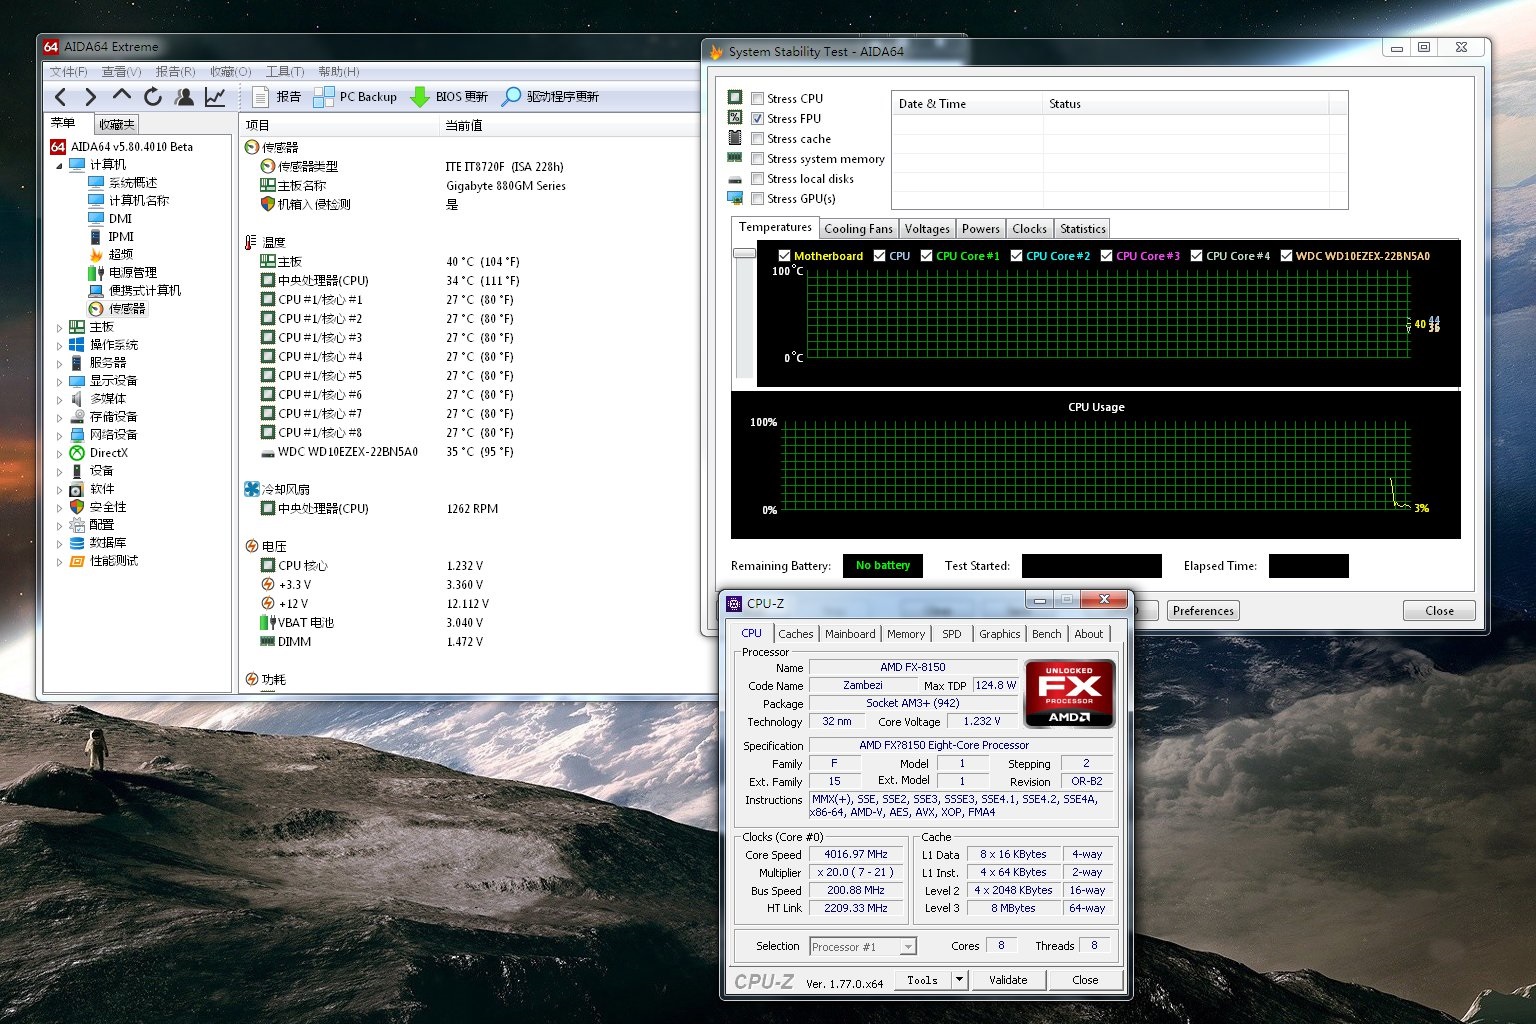Switch to the Voltages tab
1536x1024 pixels.
(x=927, y=229)
